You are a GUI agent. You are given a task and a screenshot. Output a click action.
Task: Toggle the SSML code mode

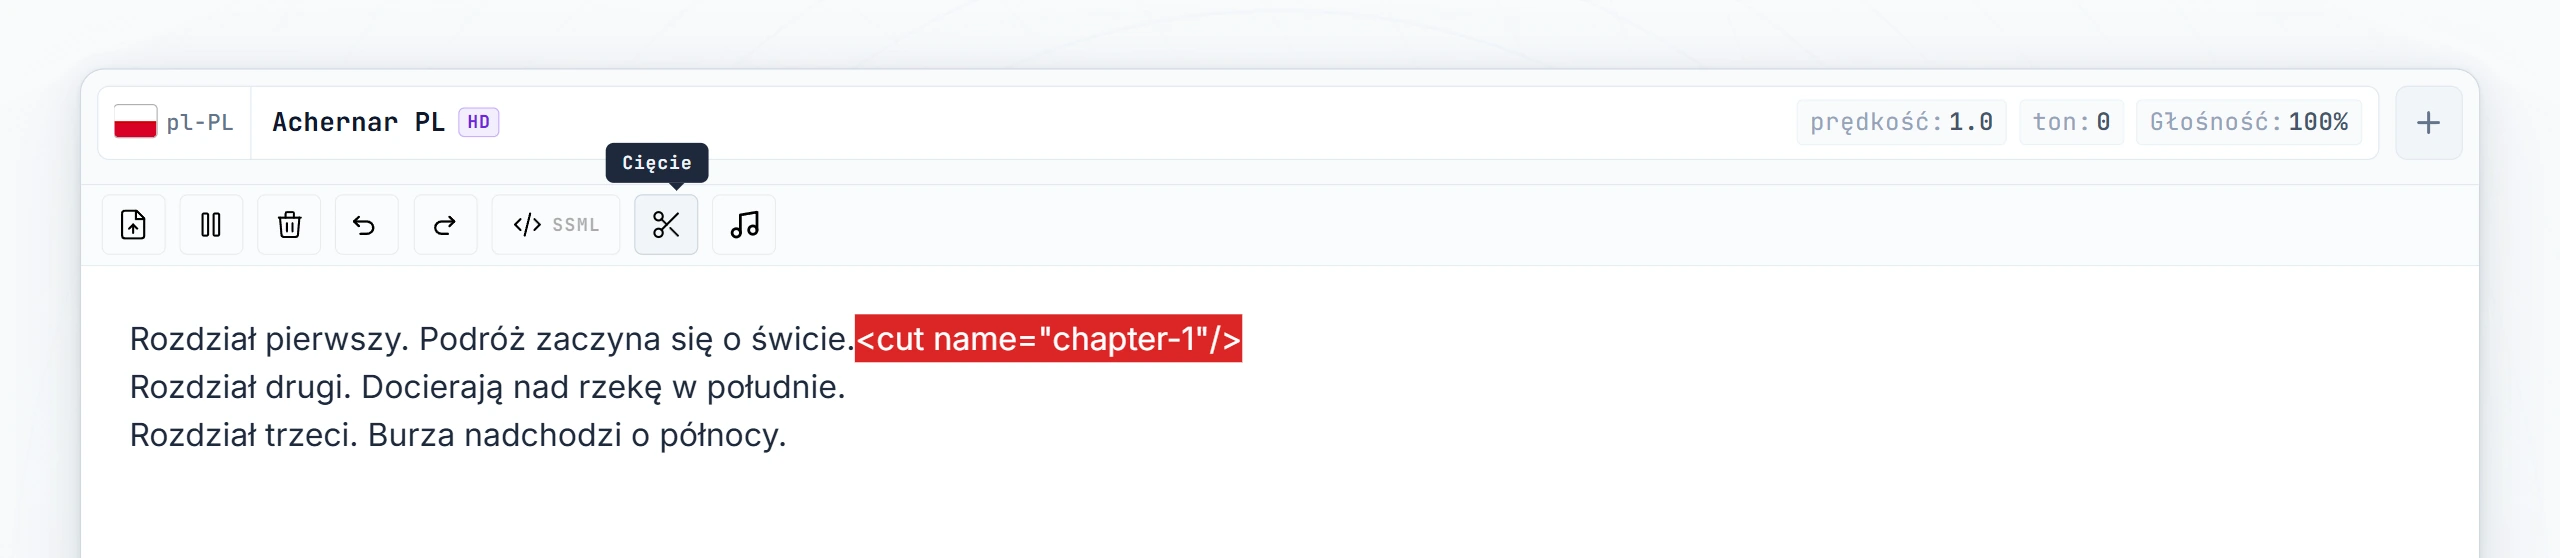tap(556, 225)
